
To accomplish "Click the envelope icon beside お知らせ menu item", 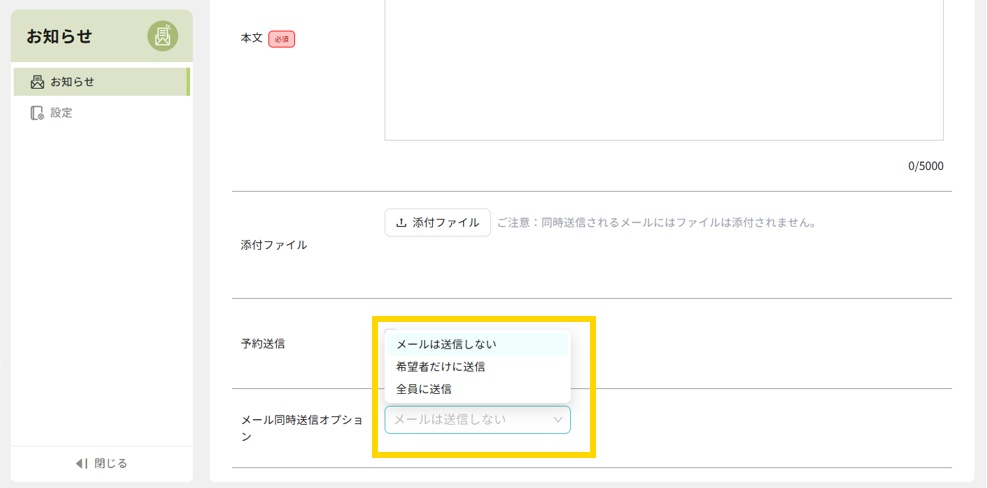I will (x=38, y=82).
